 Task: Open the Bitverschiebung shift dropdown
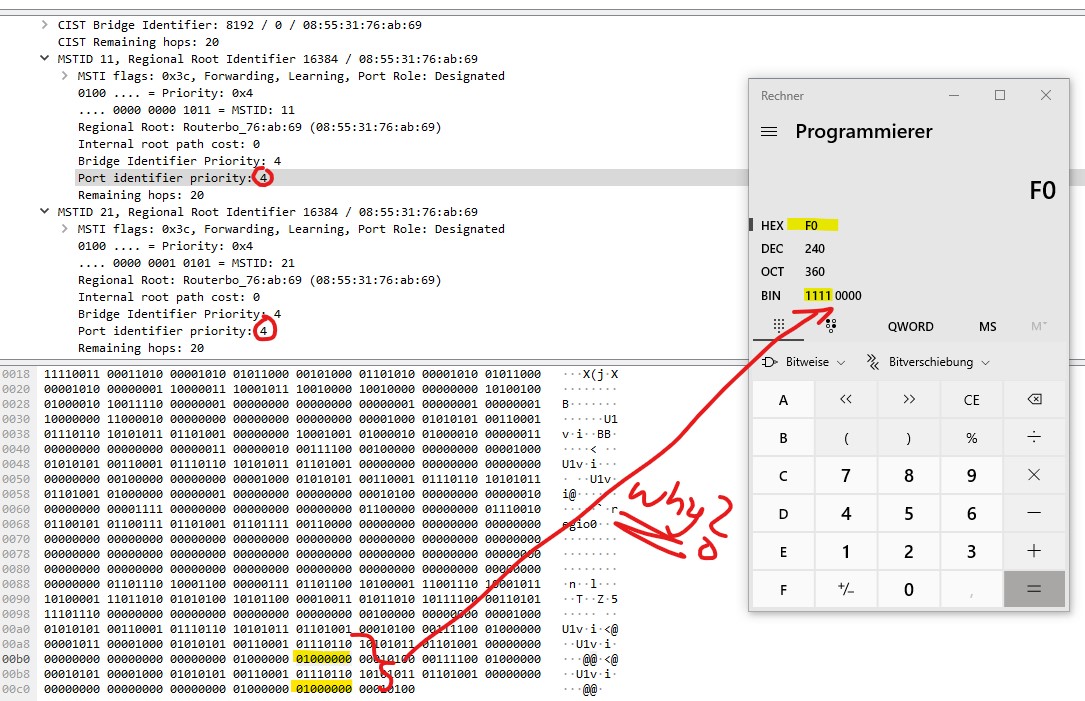click(929, 362)
